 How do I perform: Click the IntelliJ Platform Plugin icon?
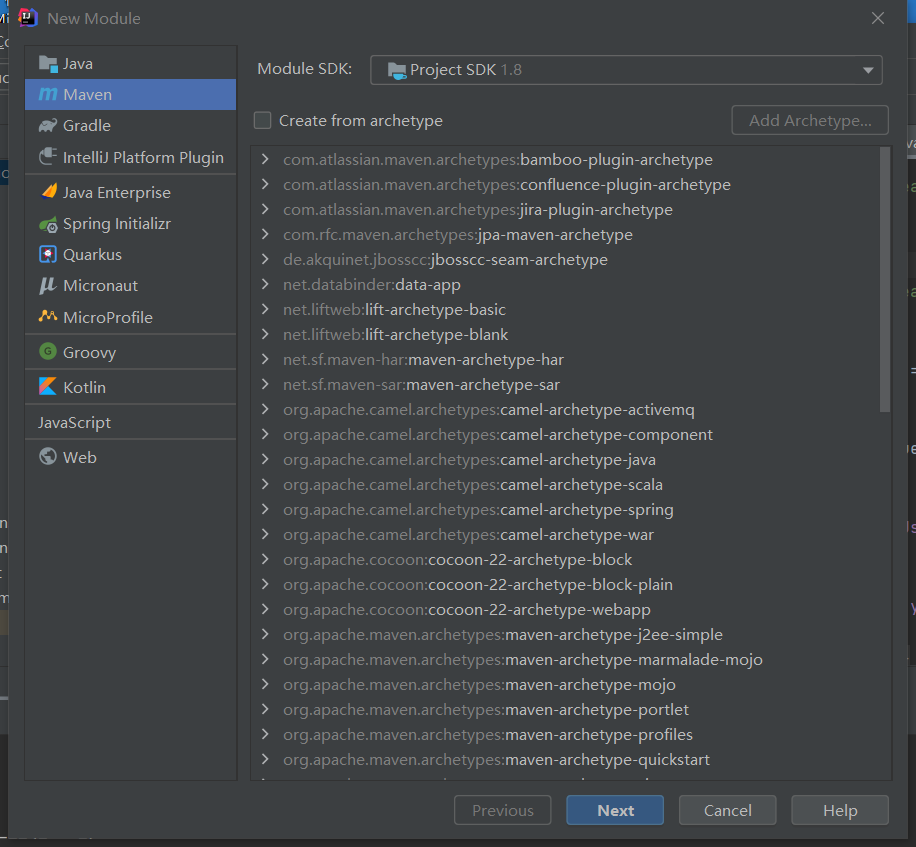coord(48,157)
